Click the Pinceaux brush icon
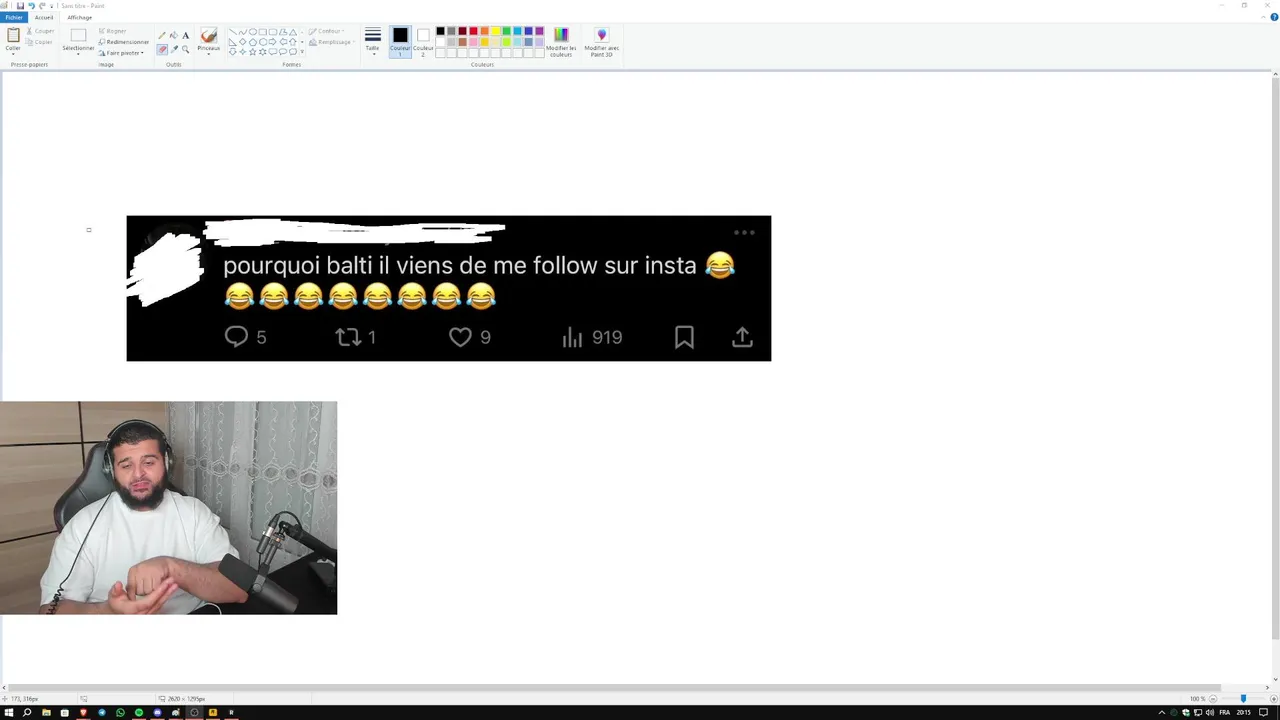 pos(208,35)
